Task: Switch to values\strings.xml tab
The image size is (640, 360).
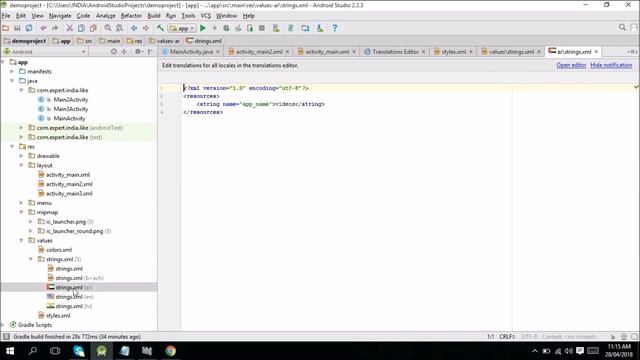Action: tap(511, 52)
